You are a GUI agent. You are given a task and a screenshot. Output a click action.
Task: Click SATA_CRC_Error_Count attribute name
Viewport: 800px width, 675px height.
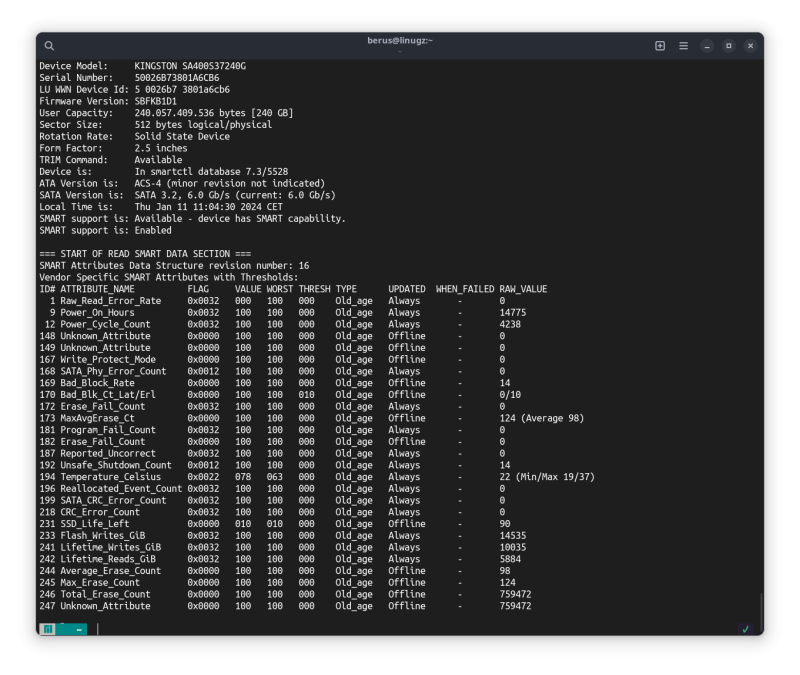click(113, 500)
